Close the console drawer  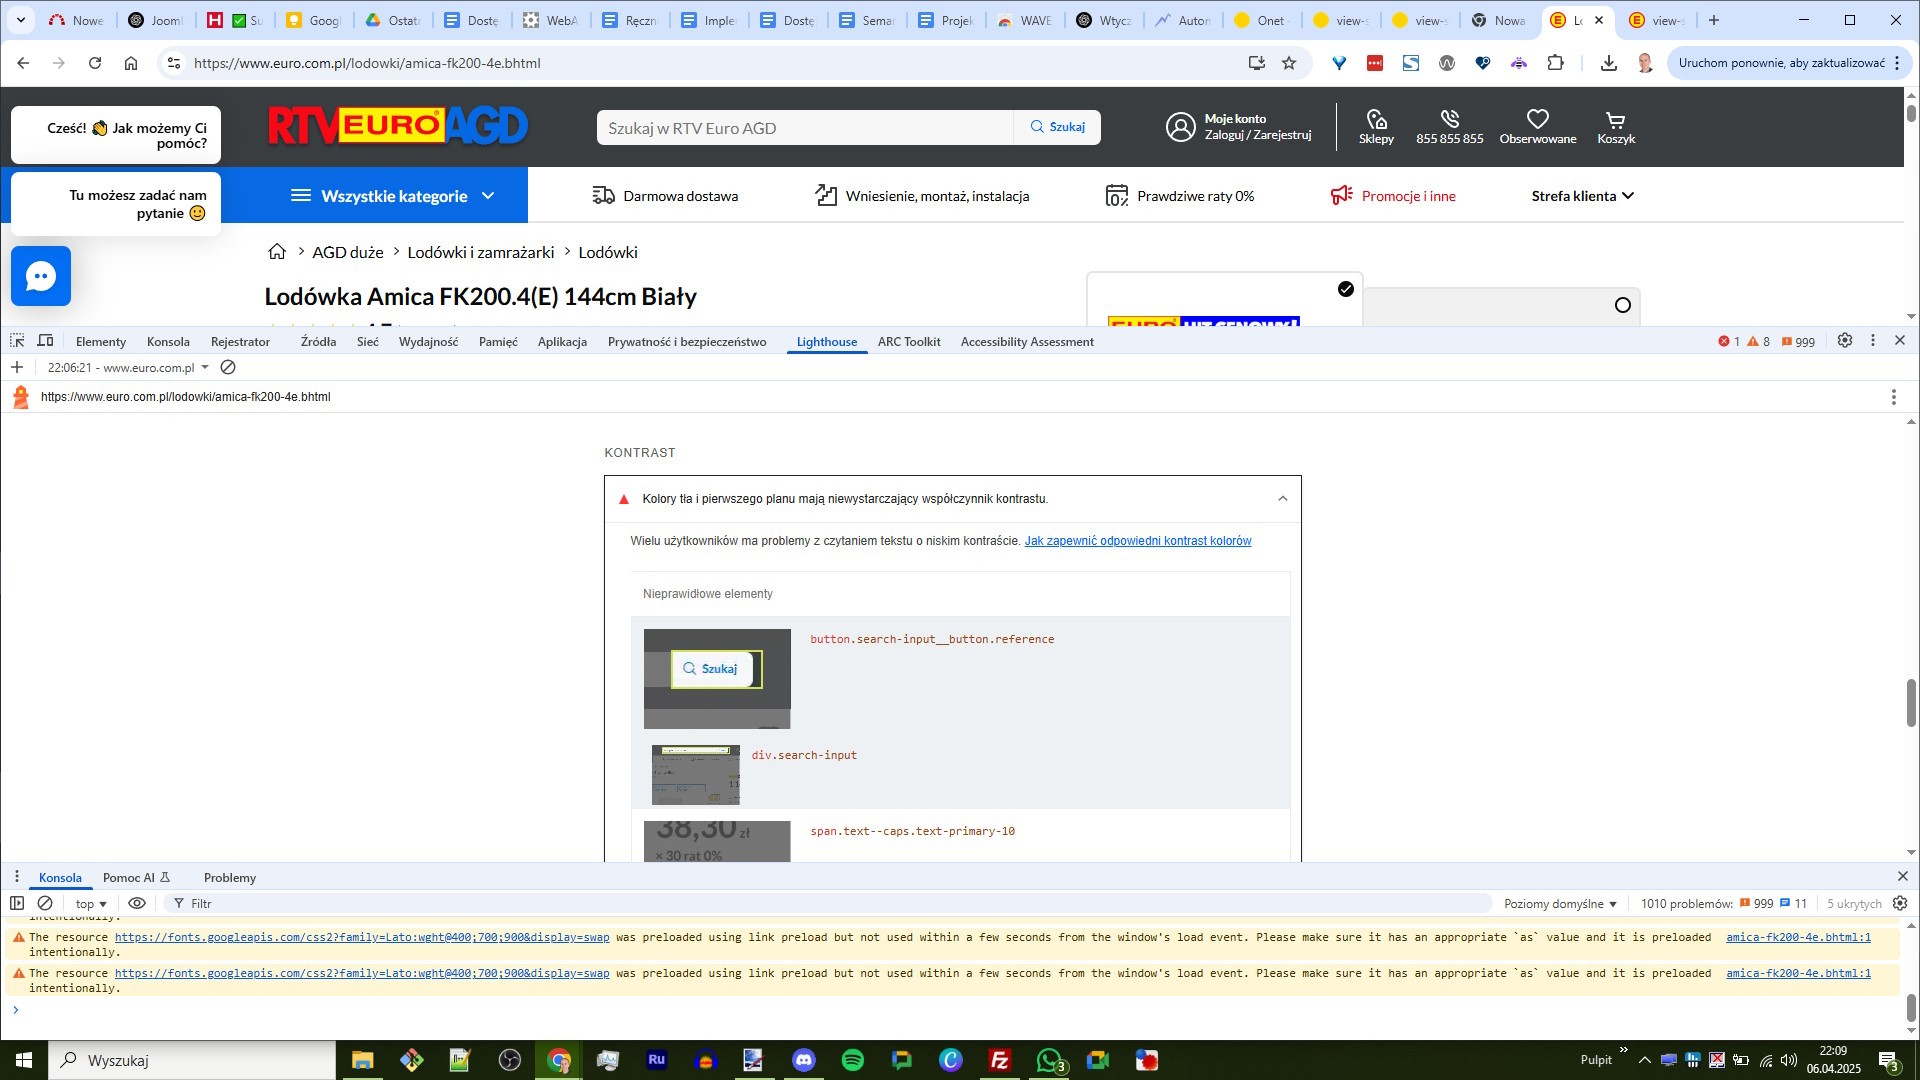pyautogui.click(x=1902, y=877)
